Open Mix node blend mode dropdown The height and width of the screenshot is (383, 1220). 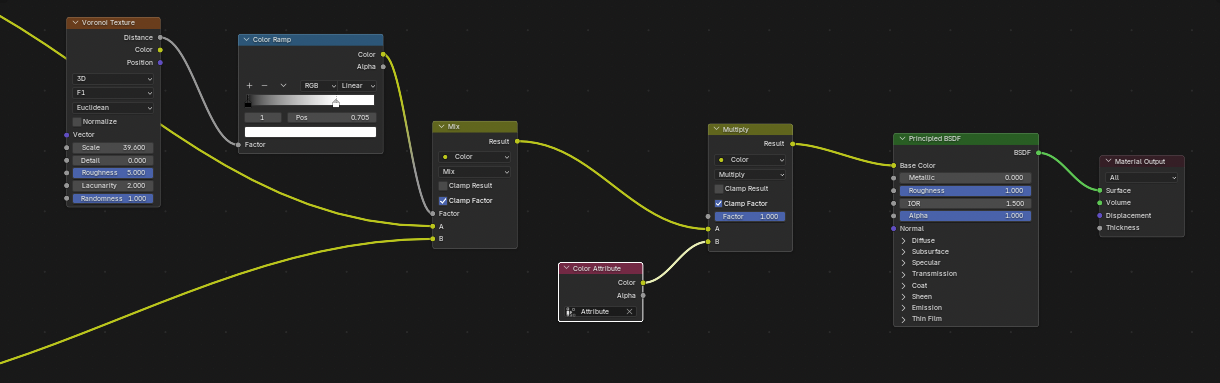475,171
